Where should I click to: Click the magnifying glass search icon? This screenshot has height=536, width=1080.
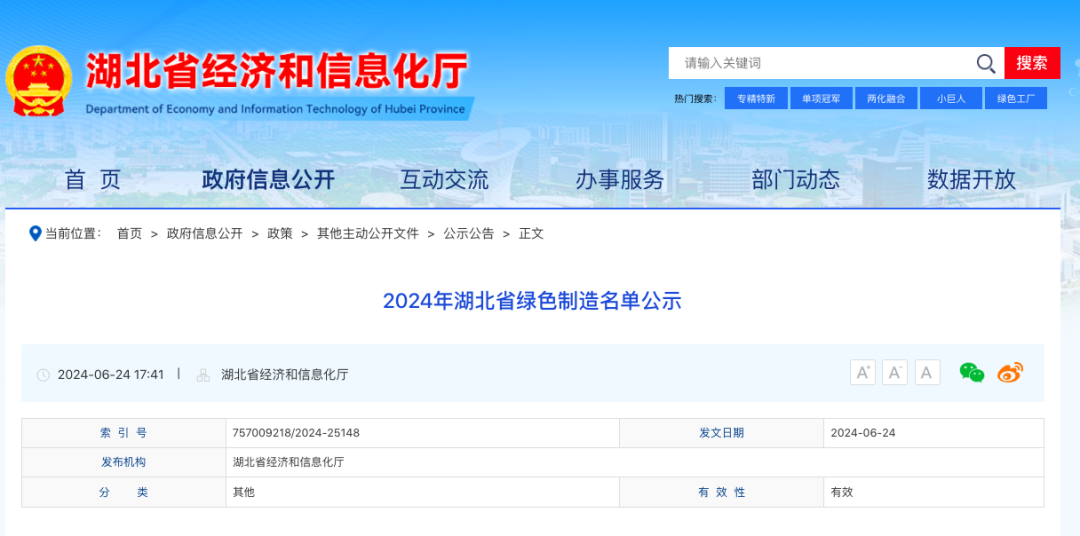tap(986, 64)
